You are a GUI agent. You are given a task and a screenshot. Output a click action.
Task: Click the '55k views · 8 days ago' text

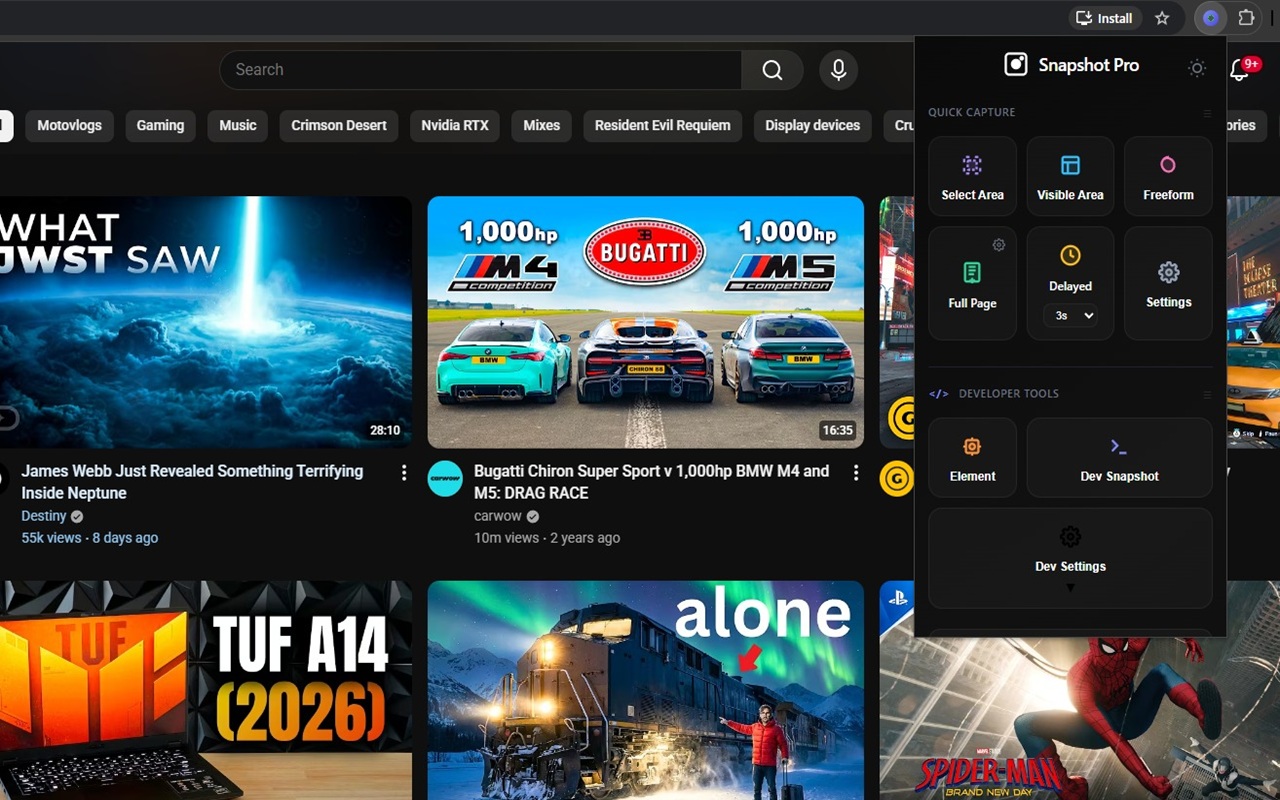(90, 538)
